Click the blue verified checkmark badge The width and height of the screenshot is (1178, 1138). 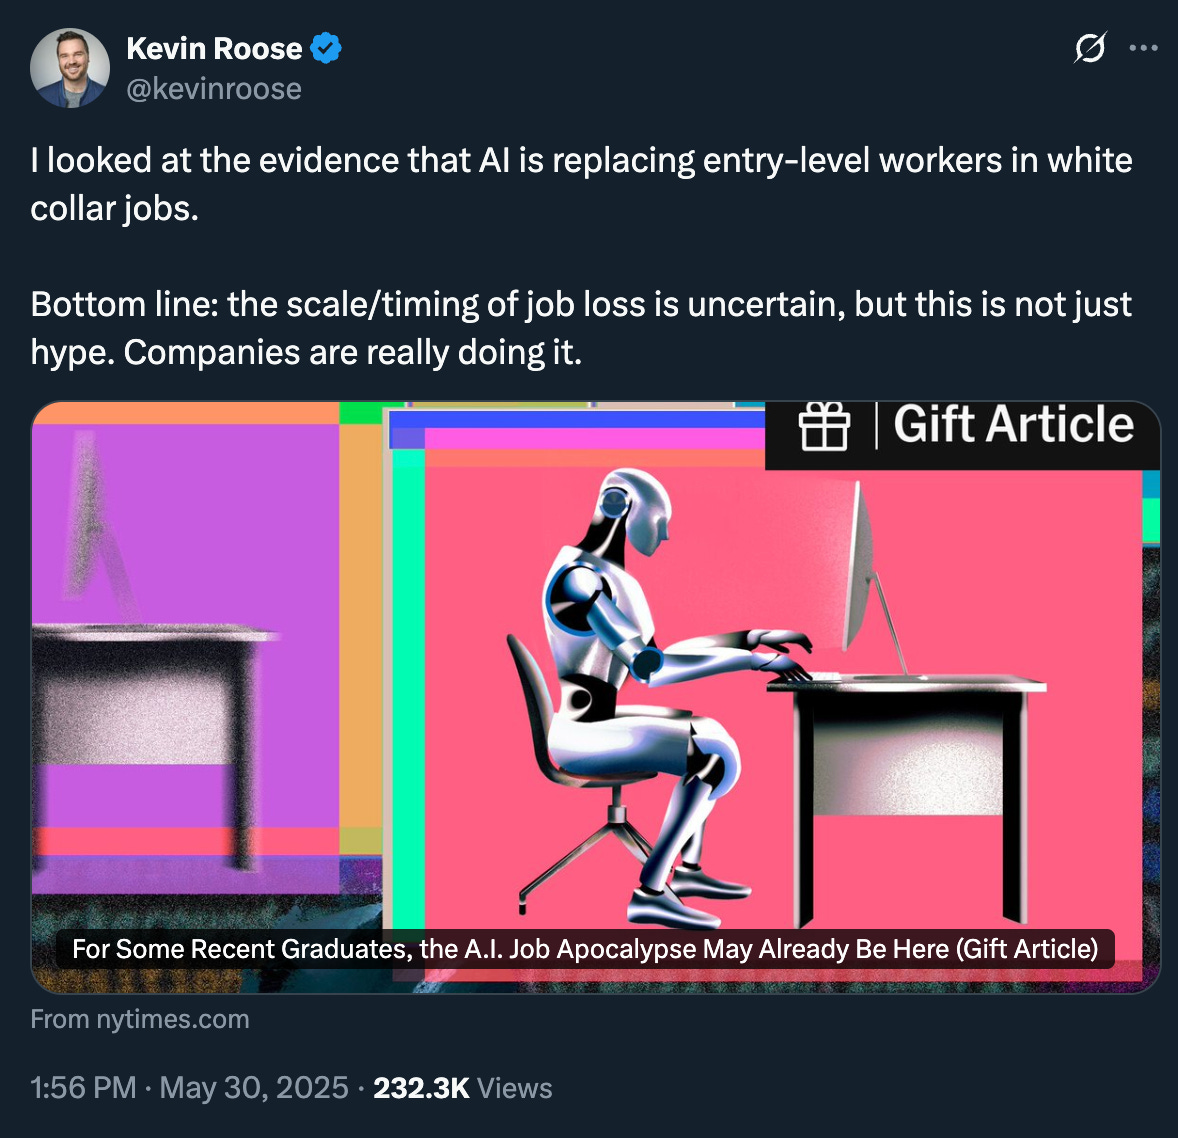(326, 48)
